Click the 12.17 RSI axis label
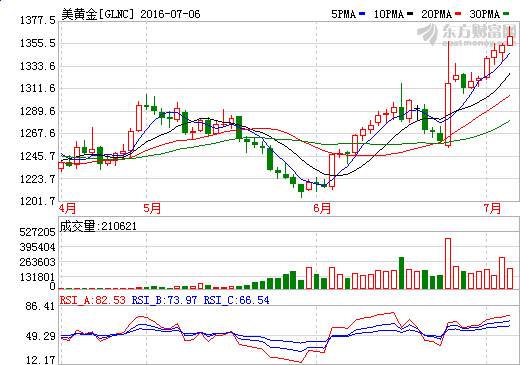Viewport: 520px width, 365px height. pyautogui.click(x=40, y=360)
